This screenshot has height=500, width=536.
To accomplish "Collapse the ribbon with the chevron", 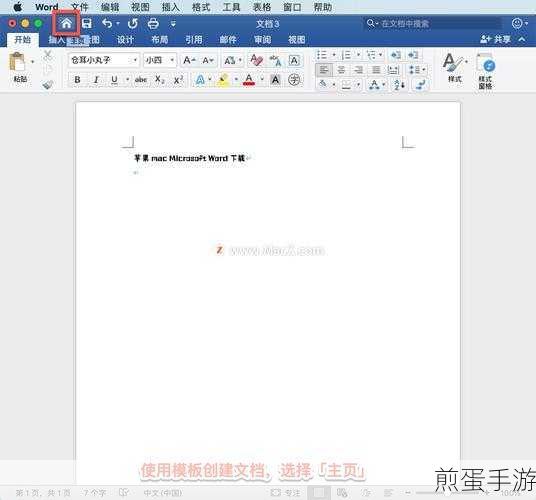I will [522, 39].
